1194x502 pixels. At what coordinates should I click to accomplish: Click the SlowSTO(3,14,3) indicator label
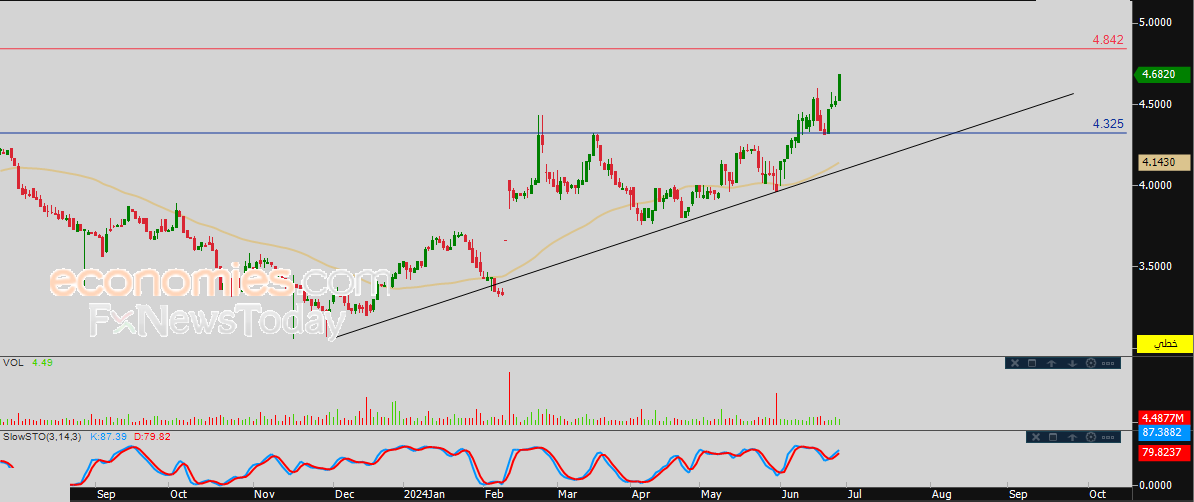coord(42,436)
